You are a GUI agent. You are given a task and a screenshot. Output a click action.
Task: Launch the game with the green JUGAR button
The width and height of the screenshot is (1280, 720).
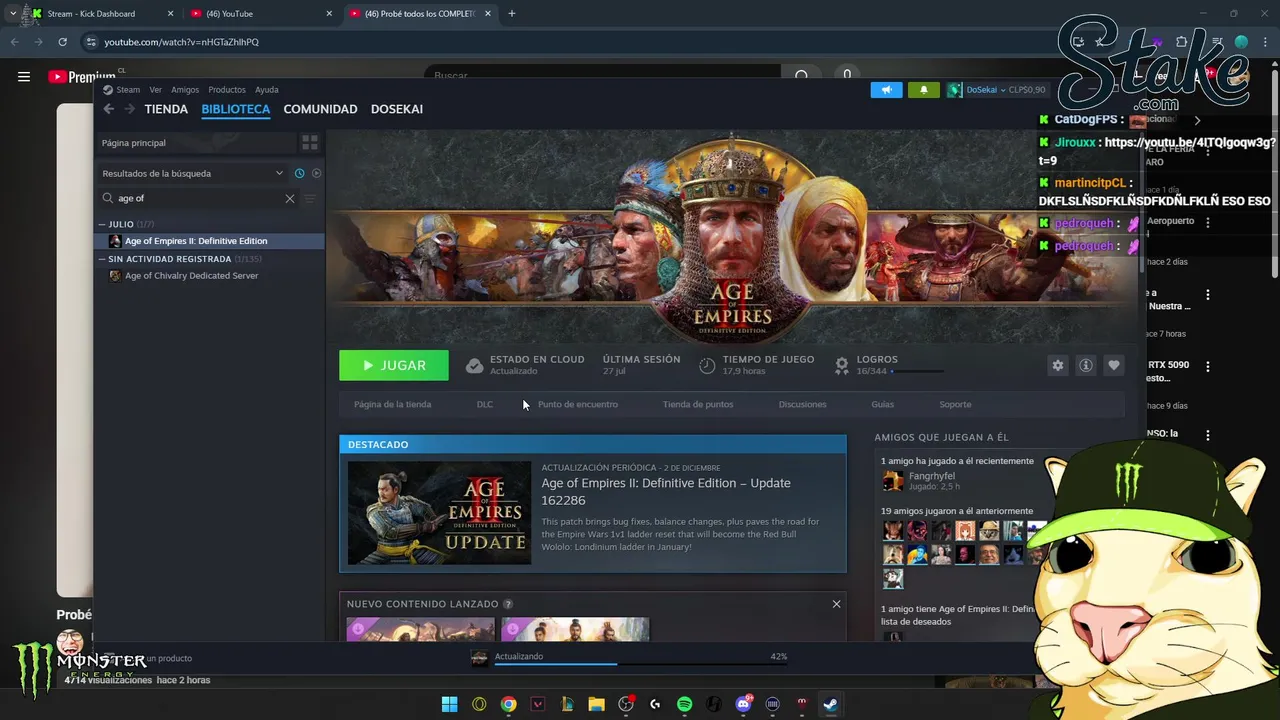click(x=394, y=365)
